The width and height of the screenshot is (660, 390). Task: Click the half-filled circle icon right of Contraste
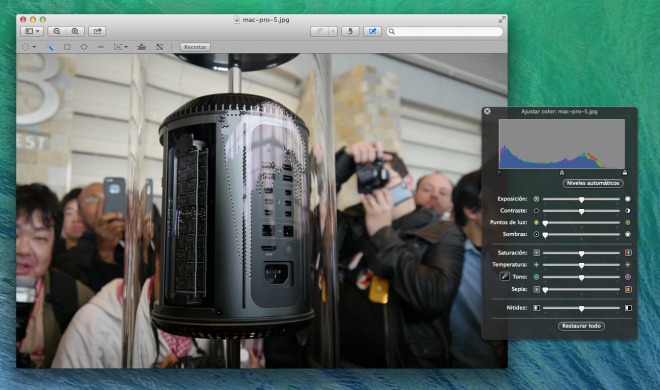point(628,210)
